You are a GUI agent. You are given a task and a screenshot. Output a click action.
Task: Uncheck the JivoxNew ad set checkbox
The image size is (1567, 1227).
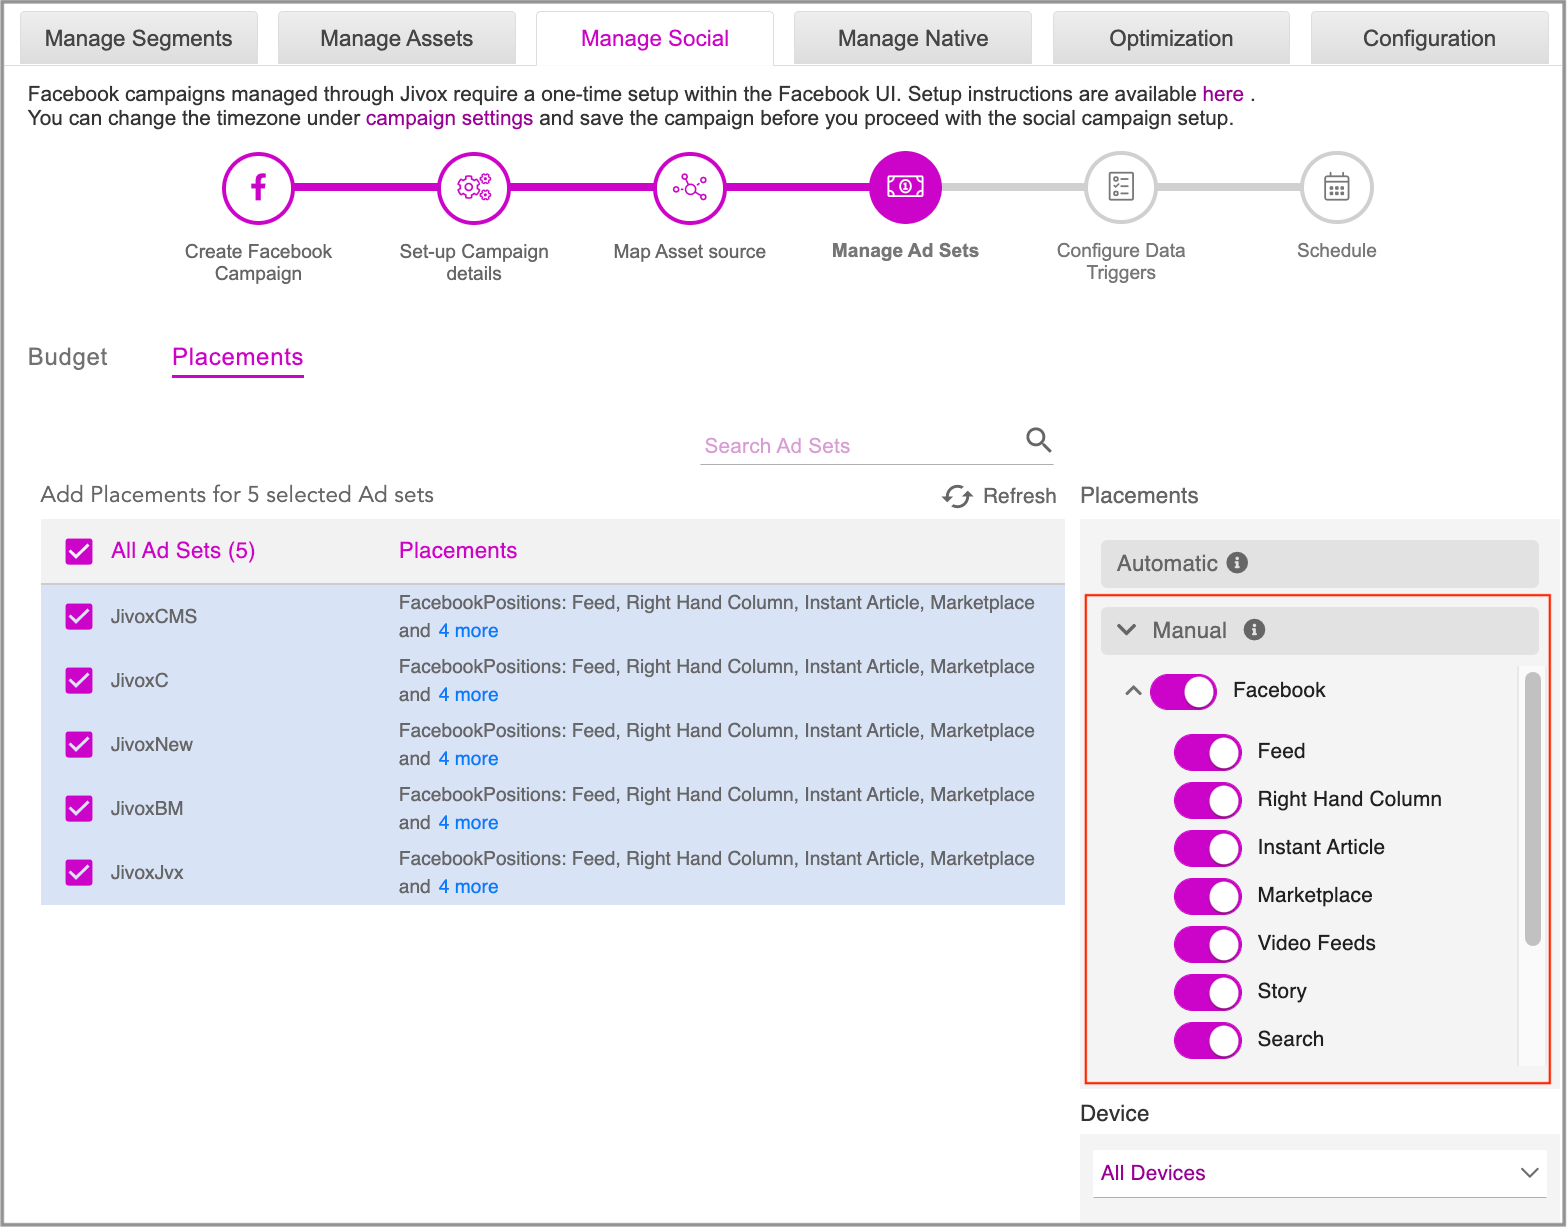pyautogui.click(x=79, y=745)
